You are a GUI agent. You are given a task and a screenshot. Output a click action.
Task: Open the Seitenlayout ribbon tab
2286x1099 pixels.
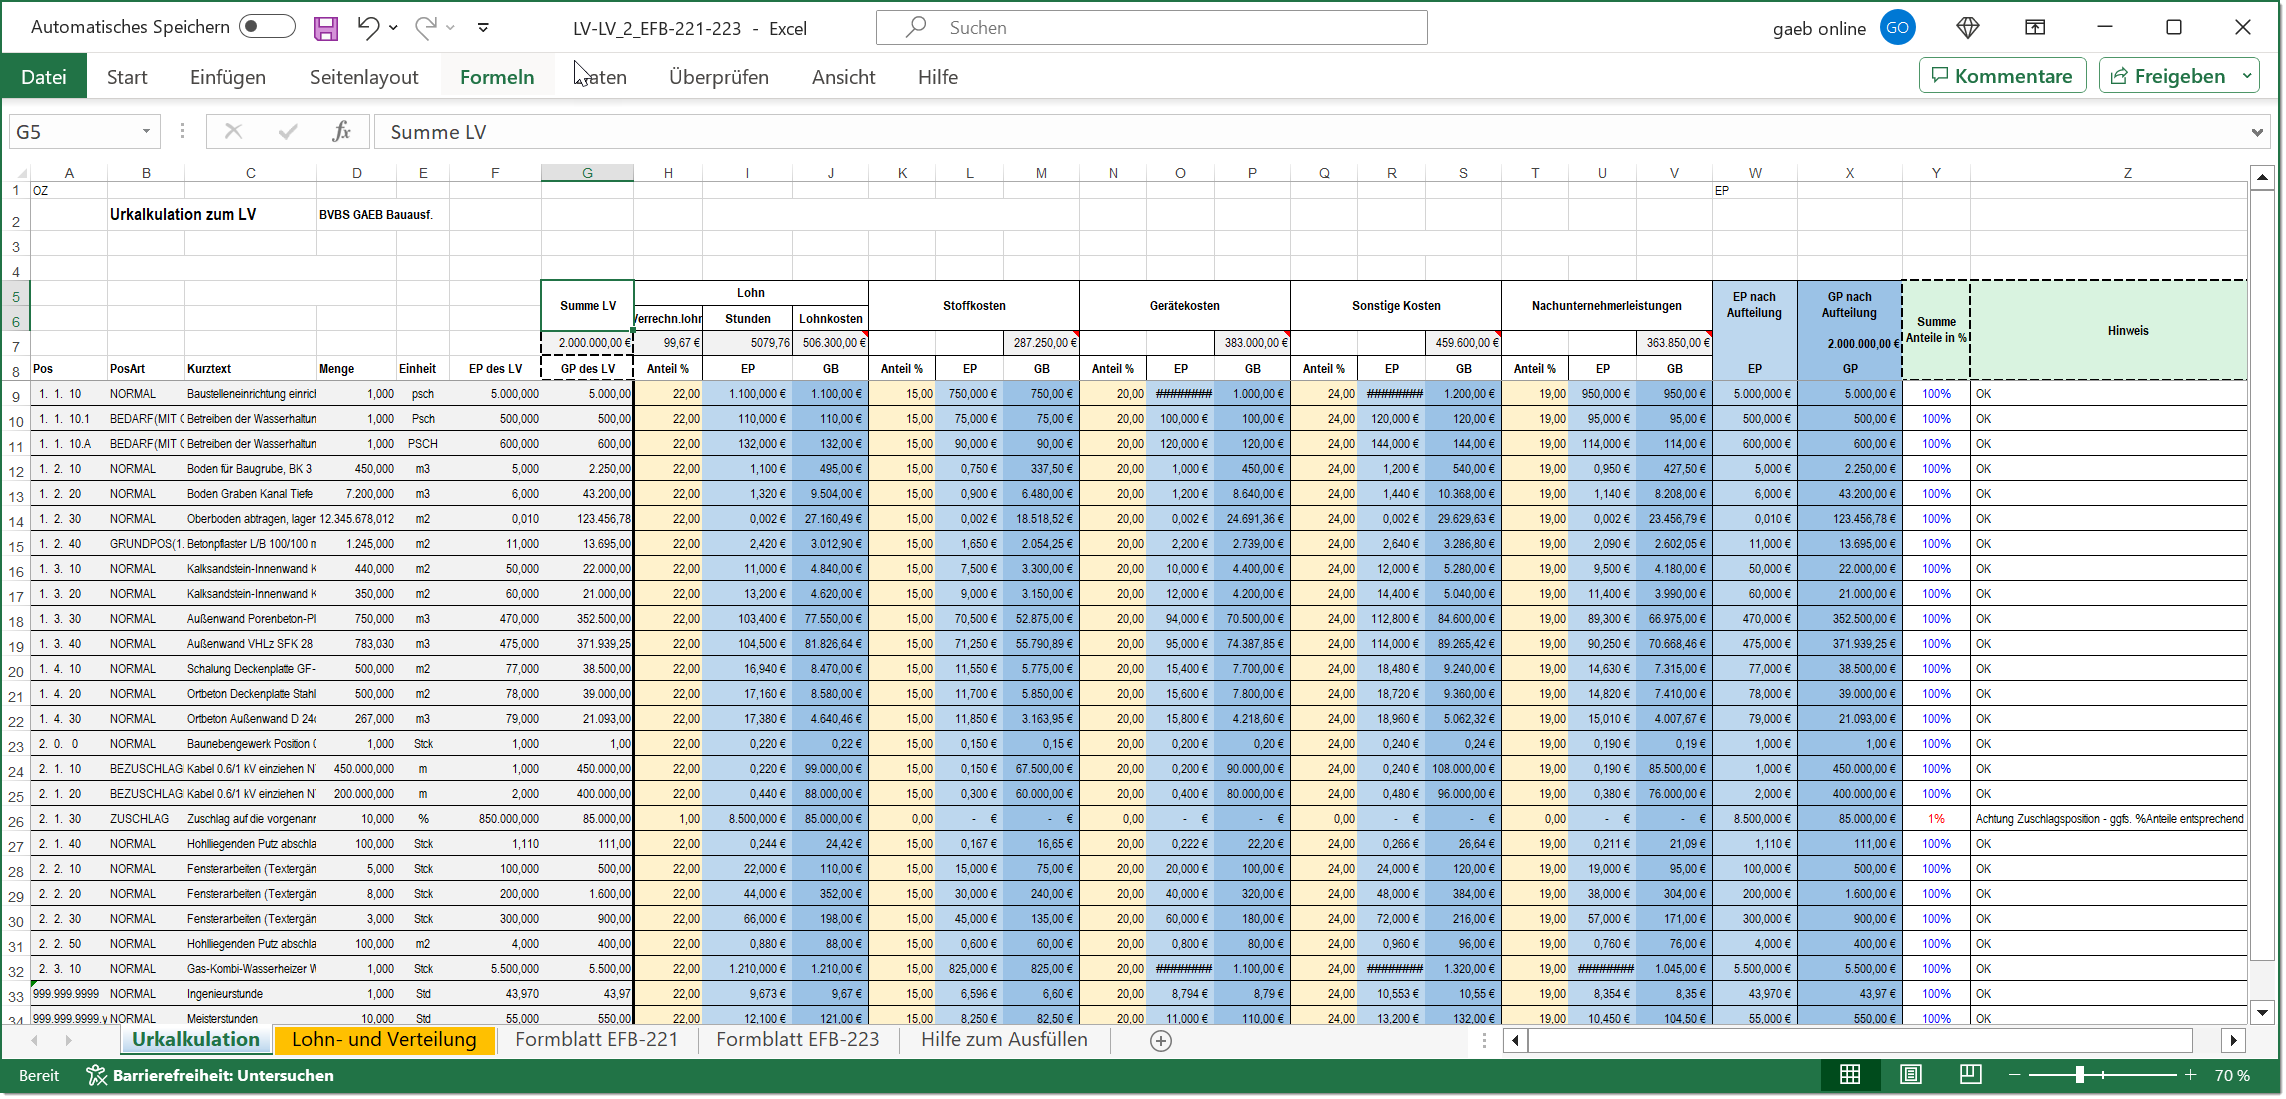point(363,77)
